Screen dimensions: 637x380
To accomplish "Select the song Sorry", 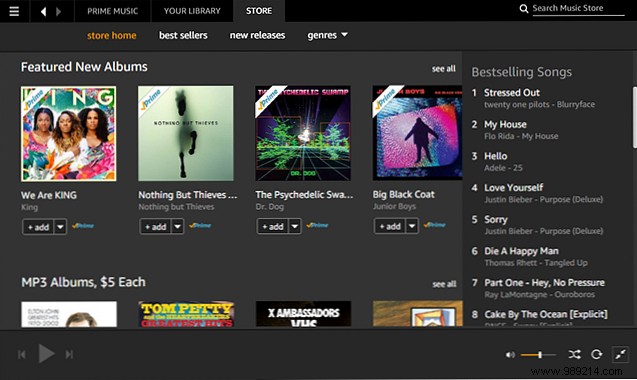I will coord(496,220).
